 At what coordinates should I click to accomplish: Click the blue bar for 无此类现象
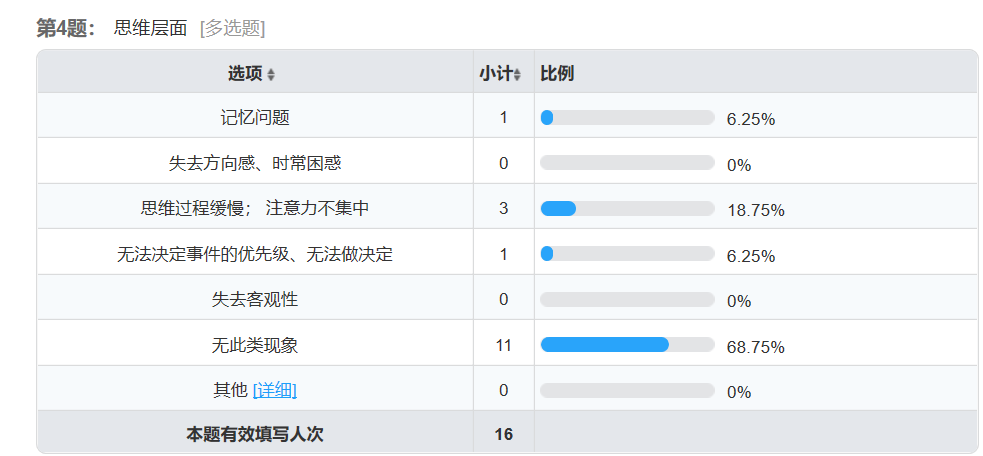(x=605, y=345)
